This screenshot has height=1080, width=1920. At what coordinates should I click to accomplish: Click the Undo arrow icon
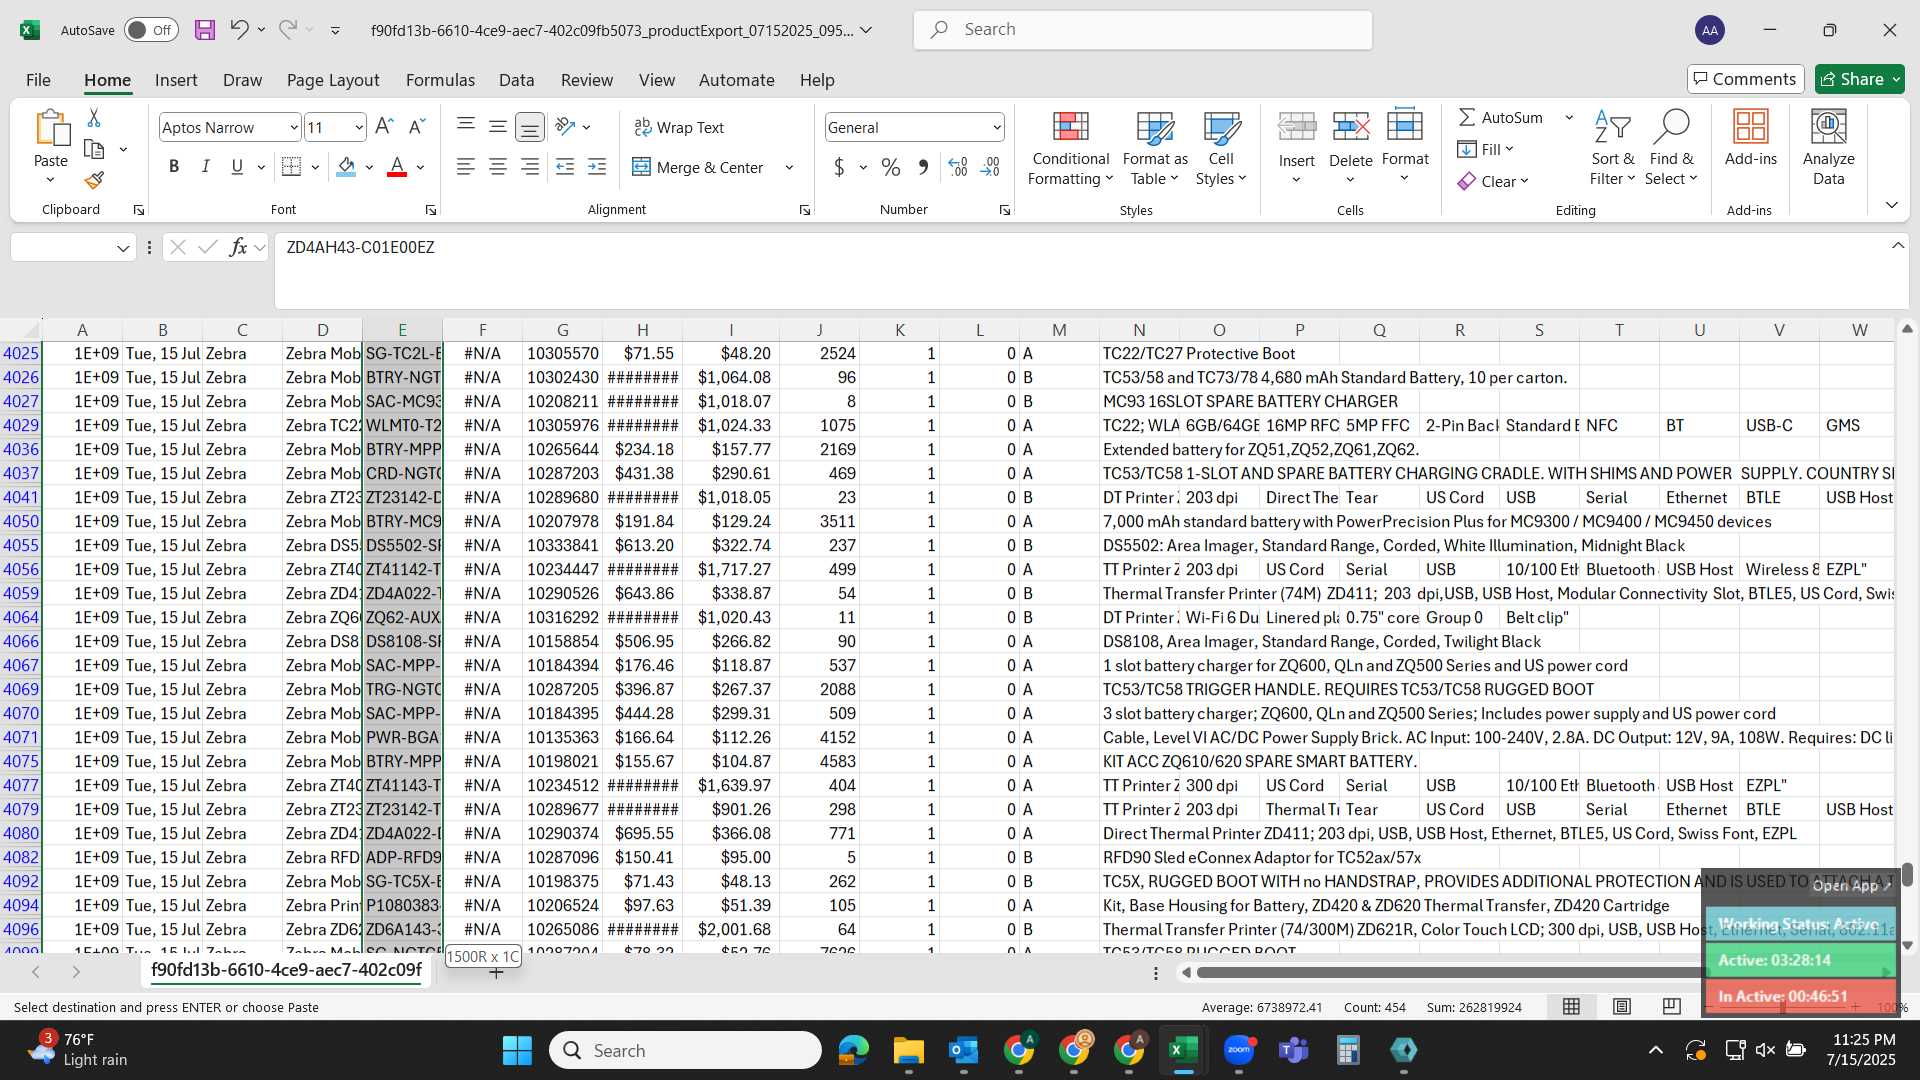click(238, 30)
